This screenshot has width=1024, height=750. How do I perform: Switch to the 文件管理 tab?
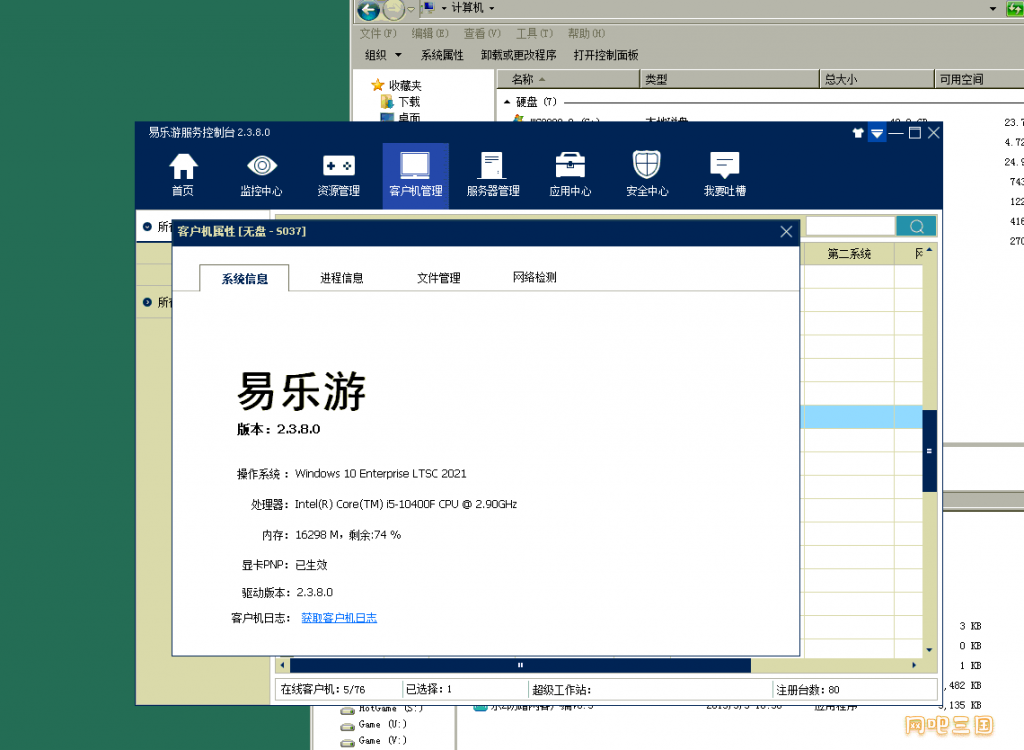439,278
